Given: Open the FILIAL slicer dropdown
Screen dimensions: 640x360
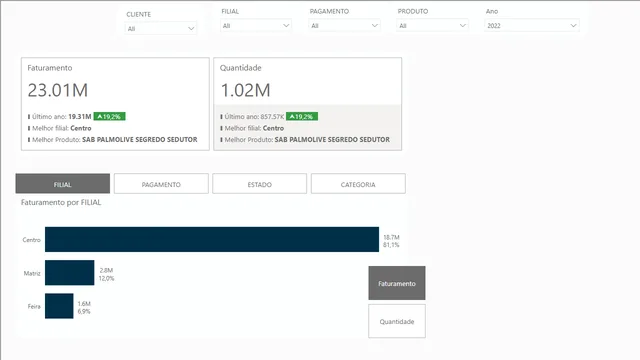Looking at the screenshot, I should pyautogui.click(x=256, y=26).
